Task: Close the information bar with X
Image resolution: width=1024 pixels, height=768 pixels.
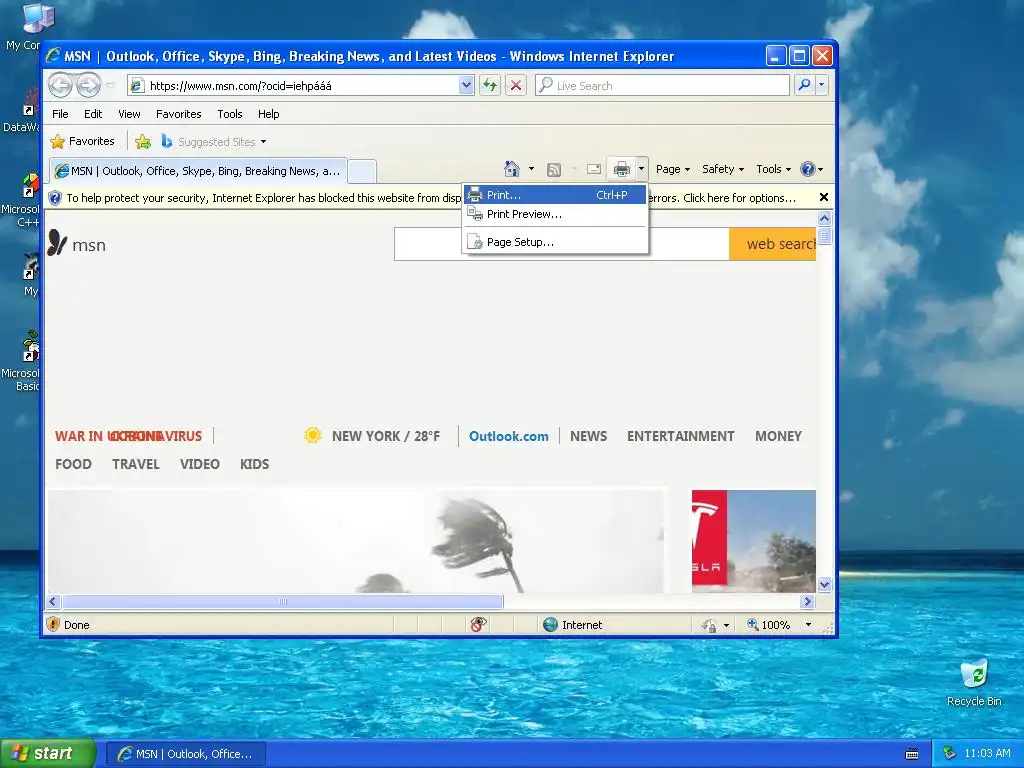Action: (824, 197)
